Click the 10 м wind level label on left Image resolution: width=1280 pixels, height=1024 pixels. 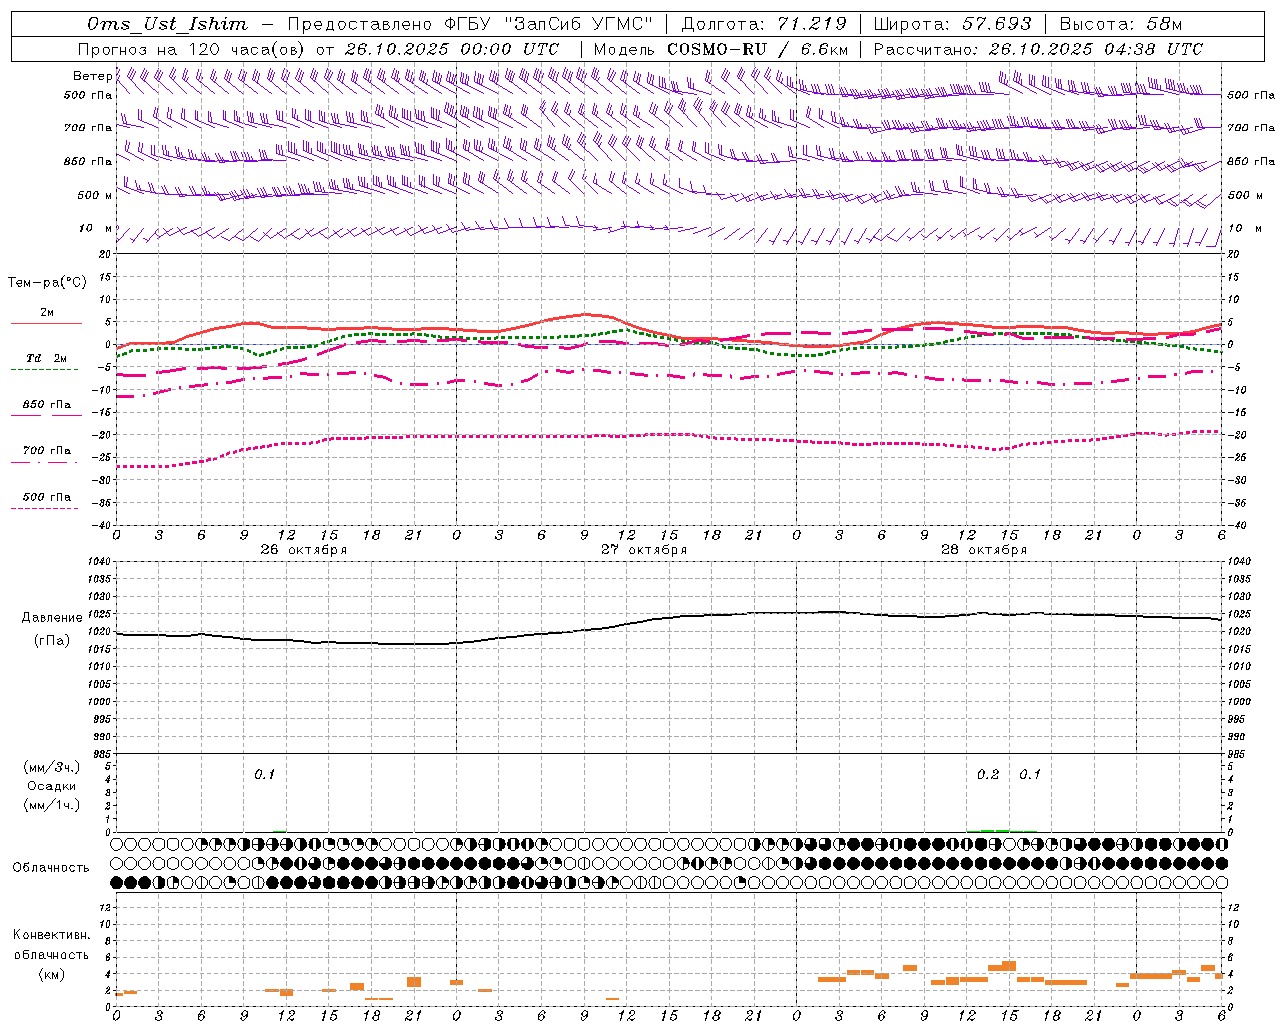tap(96, 229)
